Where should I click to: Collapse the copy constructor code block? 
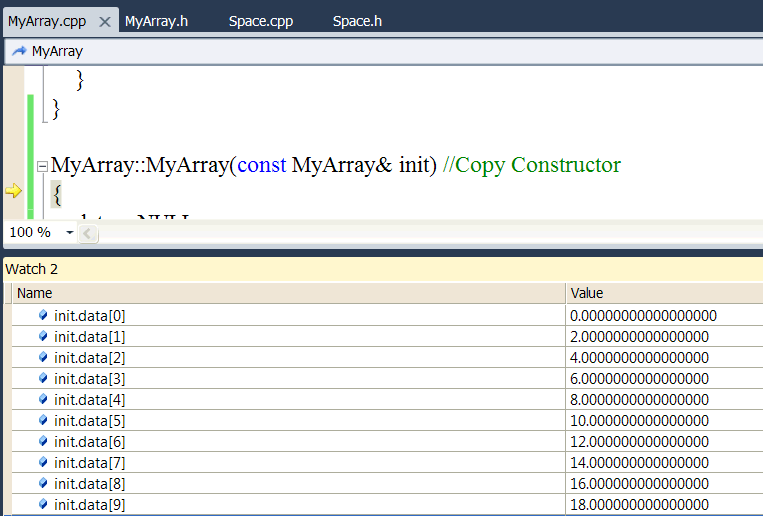(42, 166)
